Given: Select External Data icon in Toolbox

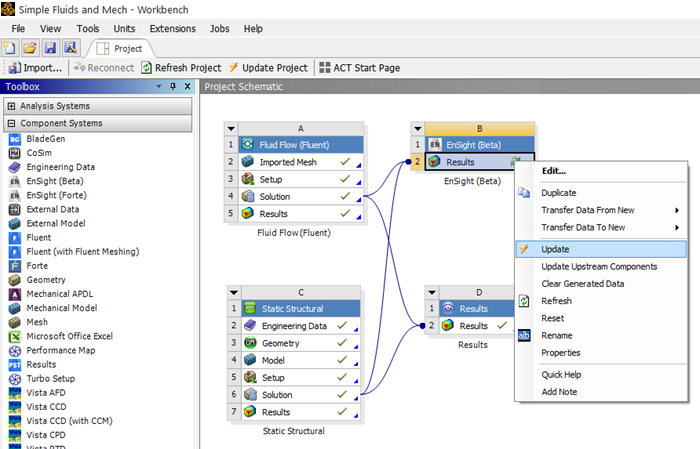Looking at the screenshot, I should tap(15, 209).
